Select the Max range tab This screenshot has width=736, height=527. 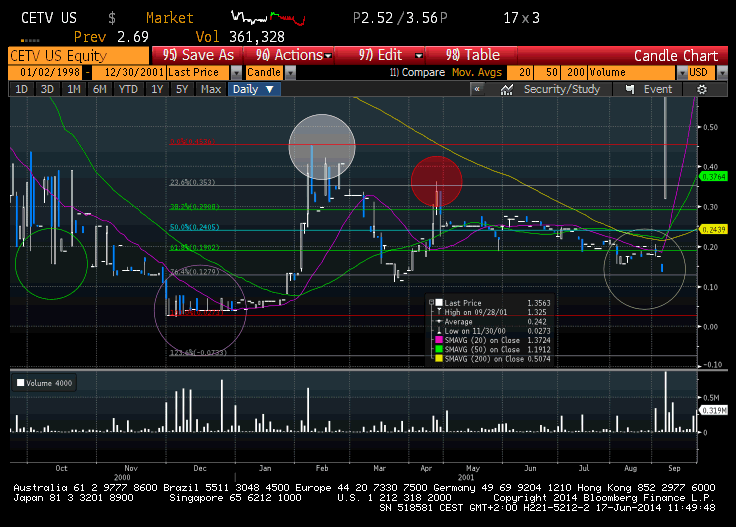click(x=211, y=89)
